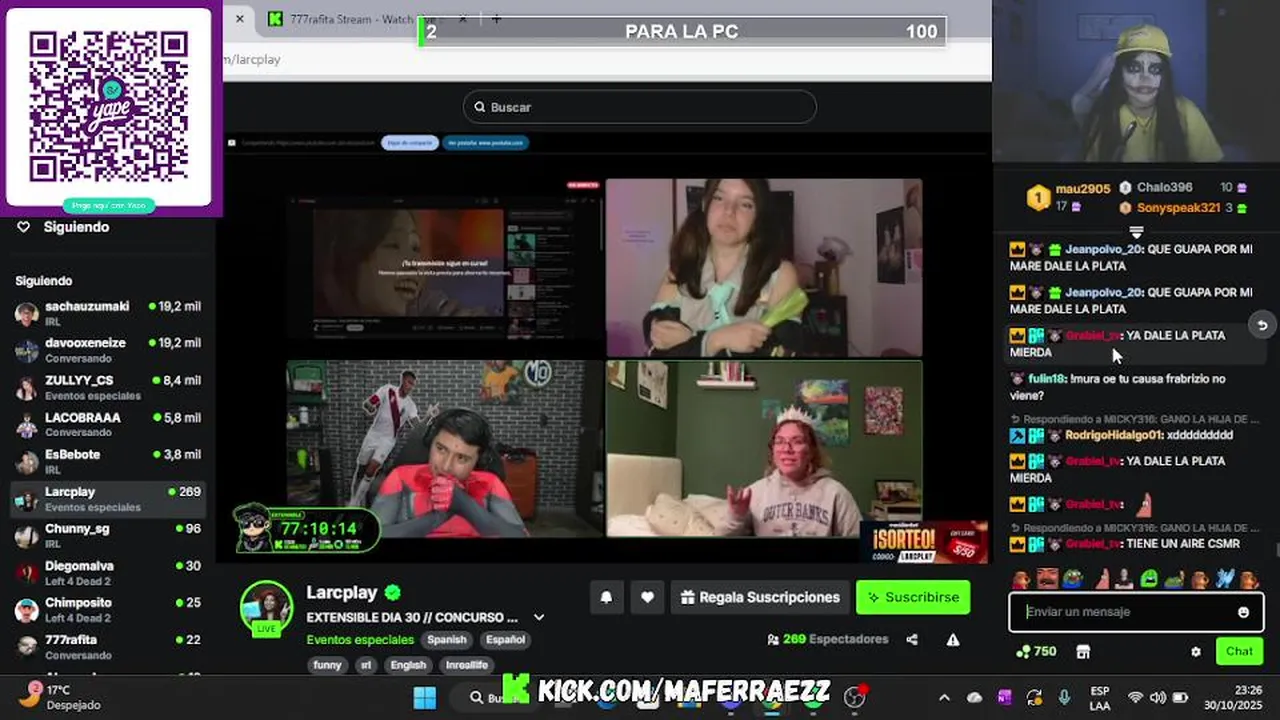Click the Inreallife tag
The image size is (1280, 720).
tap(467, 665)
